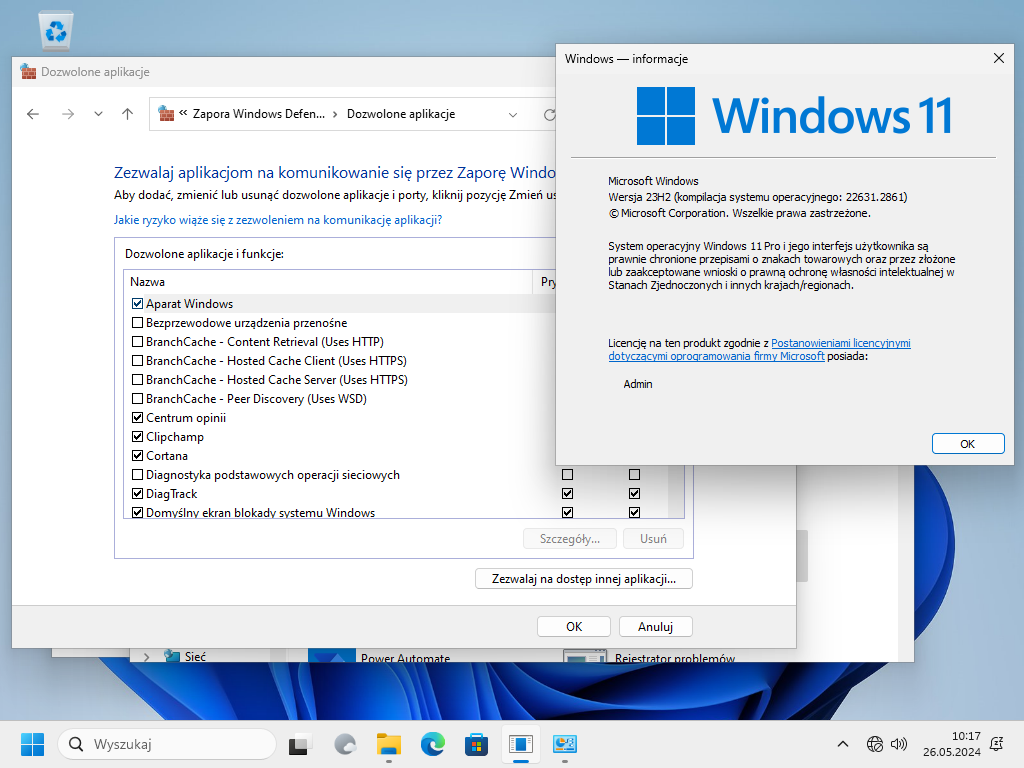Close the Windows informacje dialog

coord(999,58)
